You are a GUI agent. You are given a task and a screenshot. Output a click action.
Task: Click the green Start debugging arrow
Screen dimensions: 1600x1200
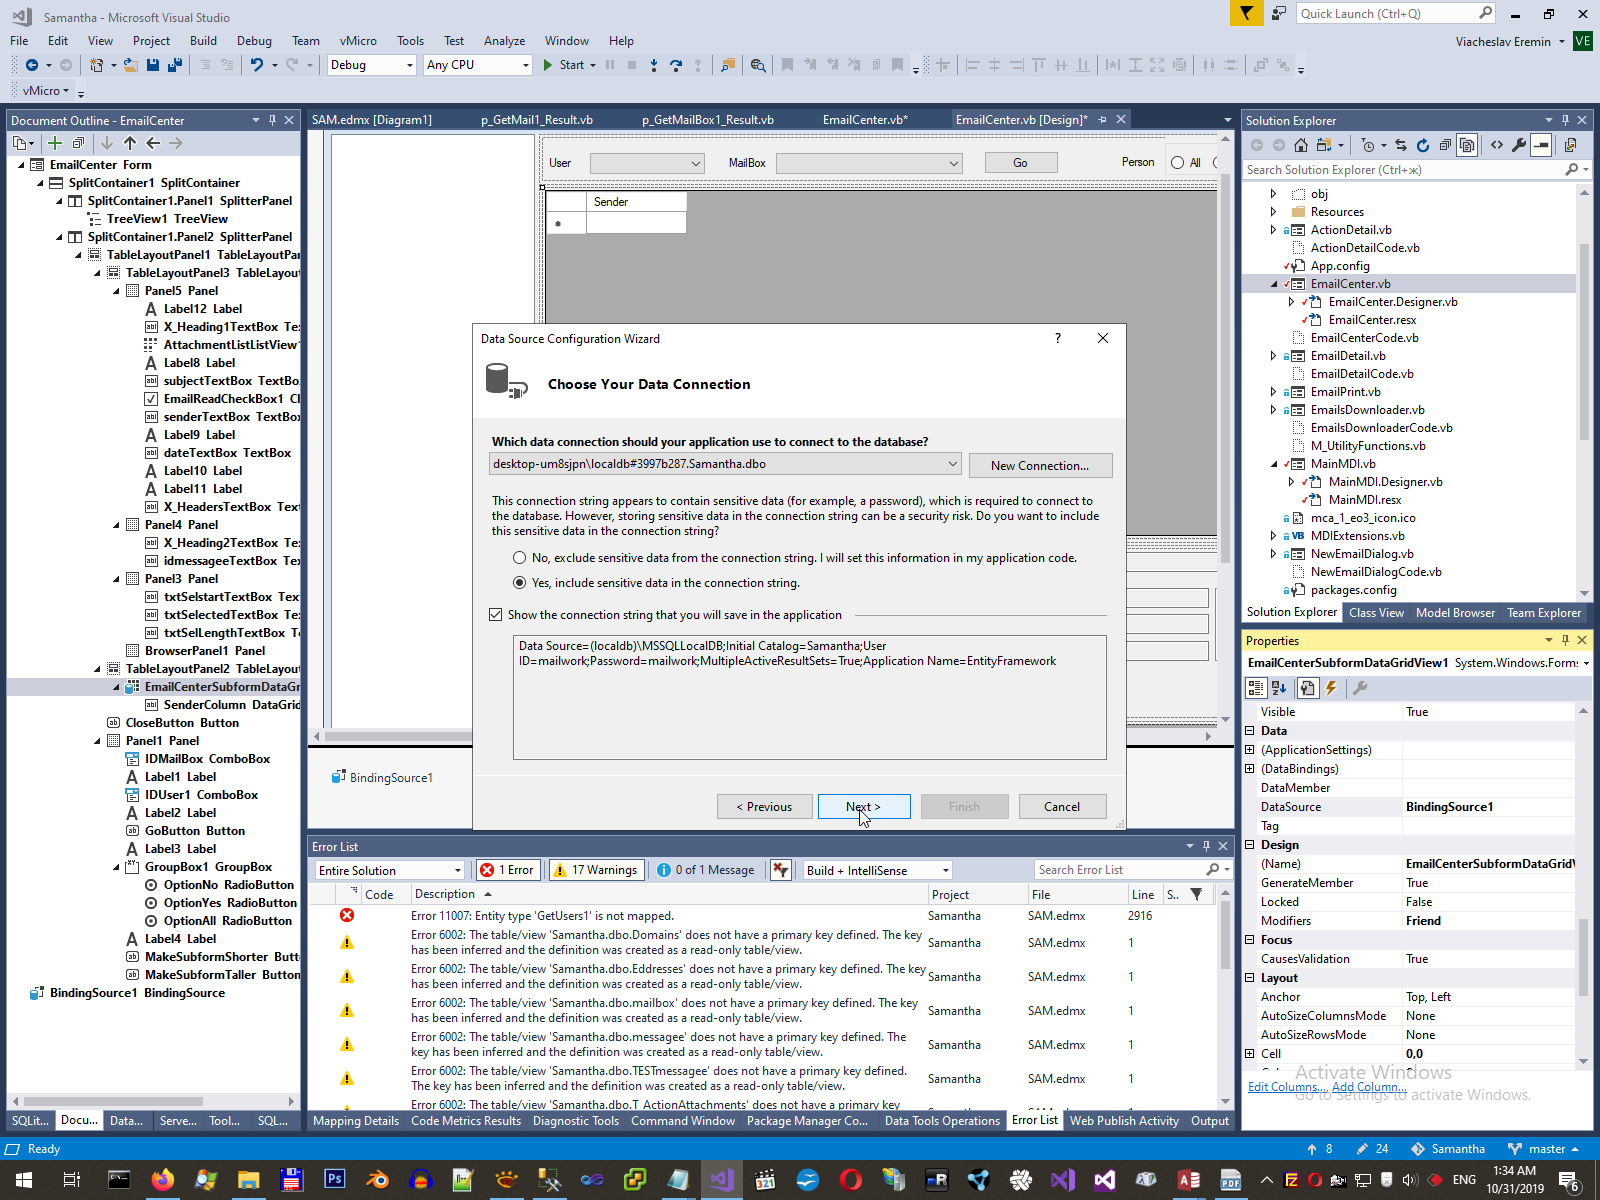[x=548, y=65]
